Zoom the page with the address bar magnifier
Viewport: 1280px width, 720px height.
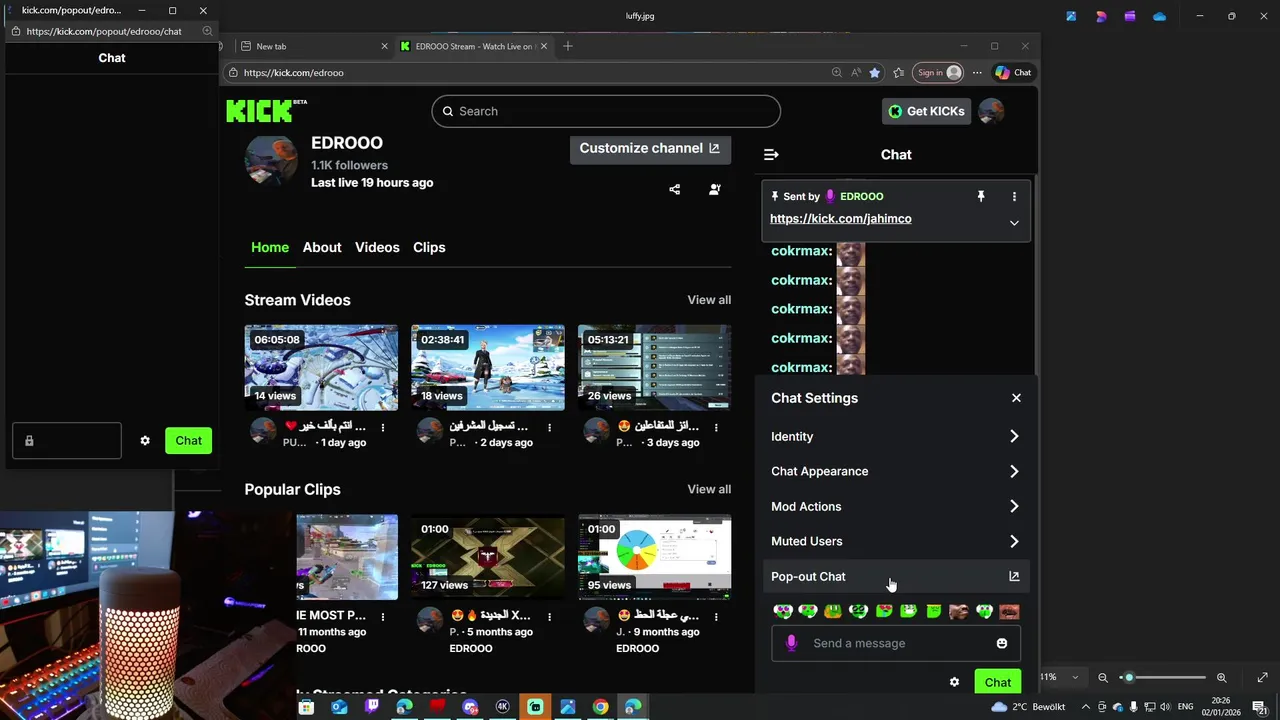pos(837,72)
